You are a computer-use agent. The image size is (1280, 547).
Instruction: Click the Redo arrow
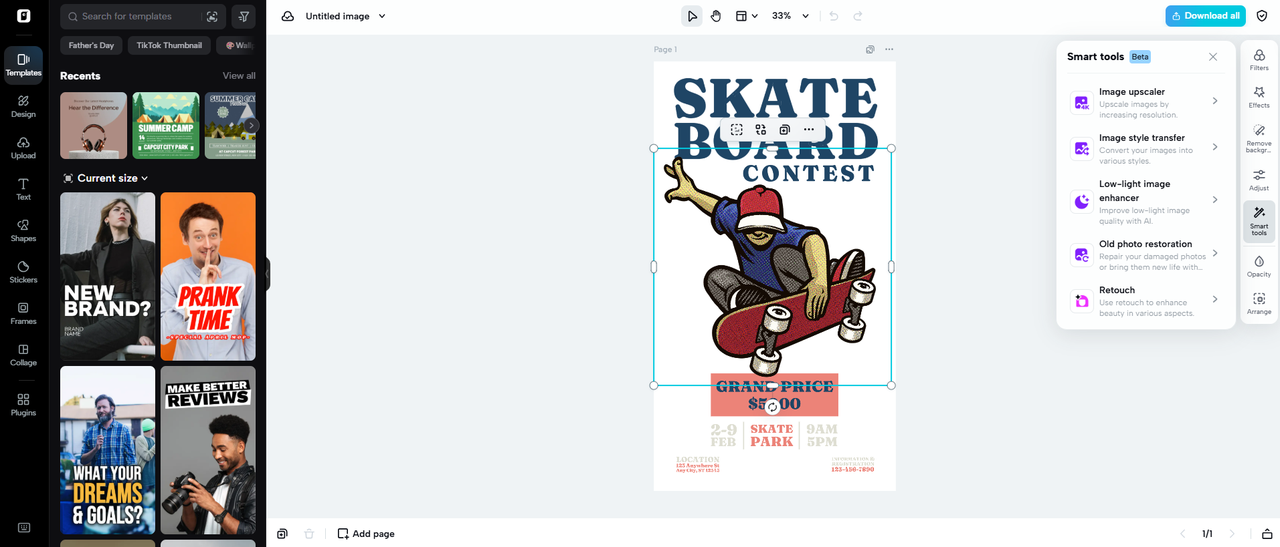858,16
